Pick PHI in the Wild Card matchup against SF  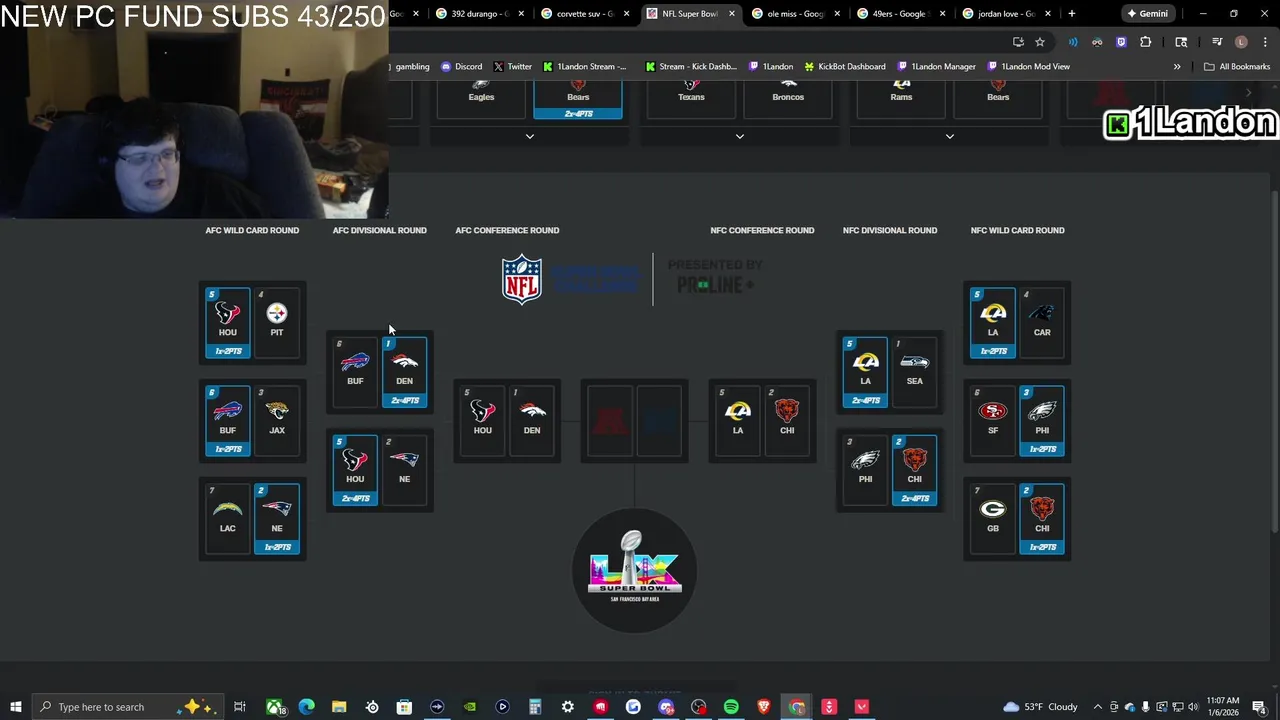pyautogui.click(x=1042, y=420)
